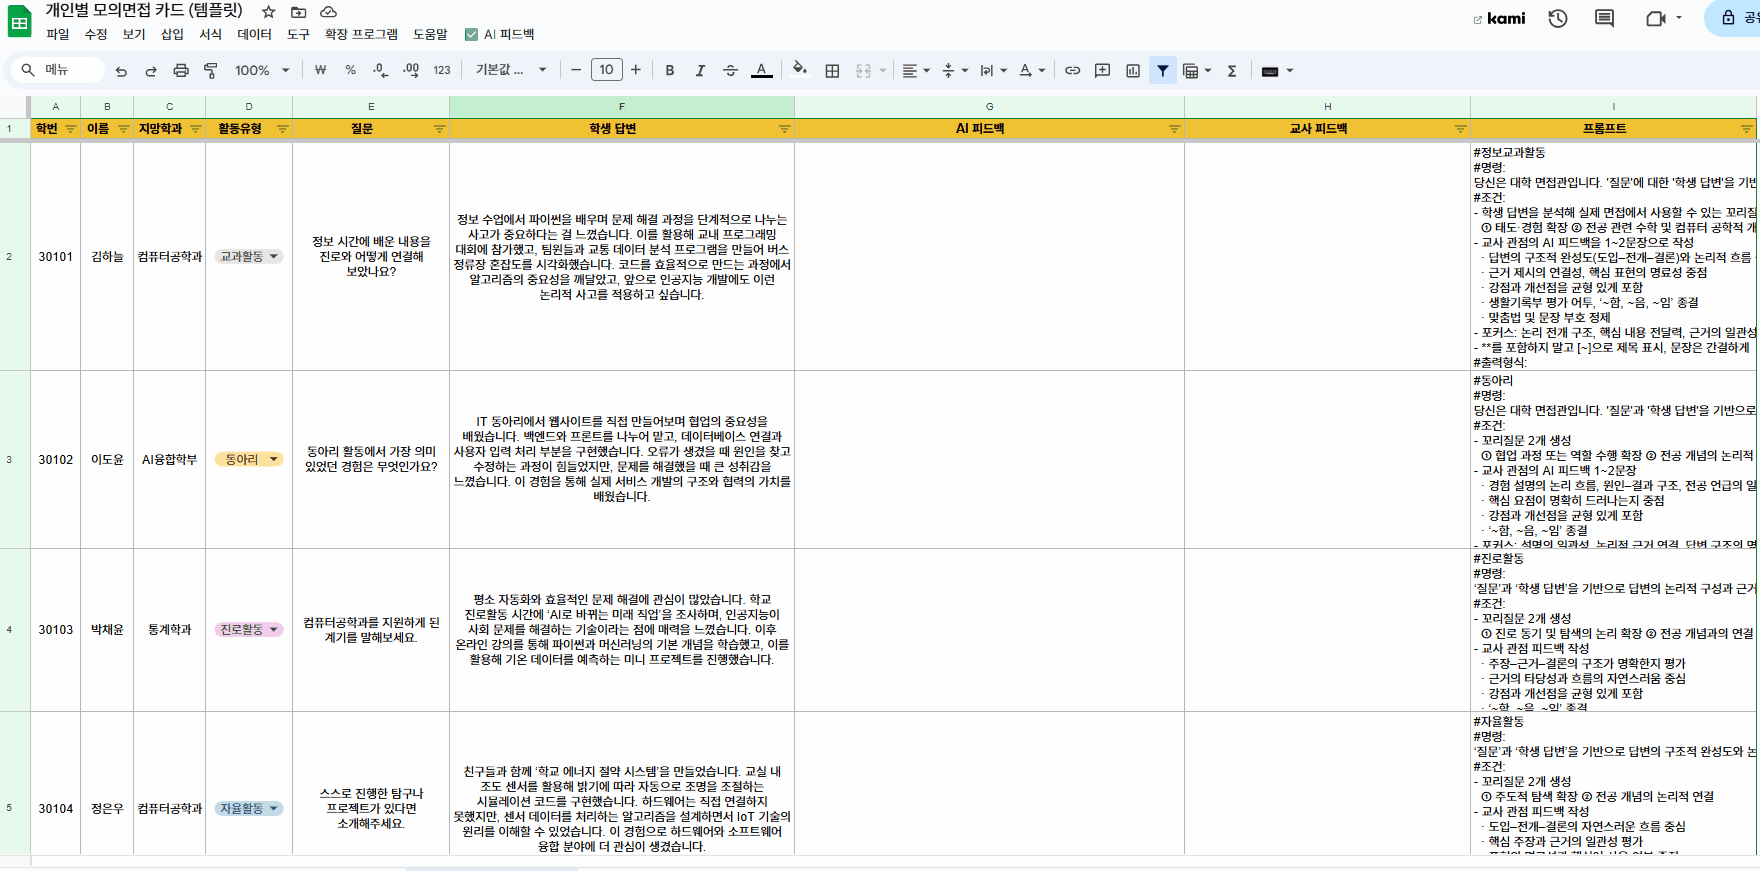Open the 도움말 menu
The width and height of the screenshot is (1760, 871).
(x=430, y=34)
